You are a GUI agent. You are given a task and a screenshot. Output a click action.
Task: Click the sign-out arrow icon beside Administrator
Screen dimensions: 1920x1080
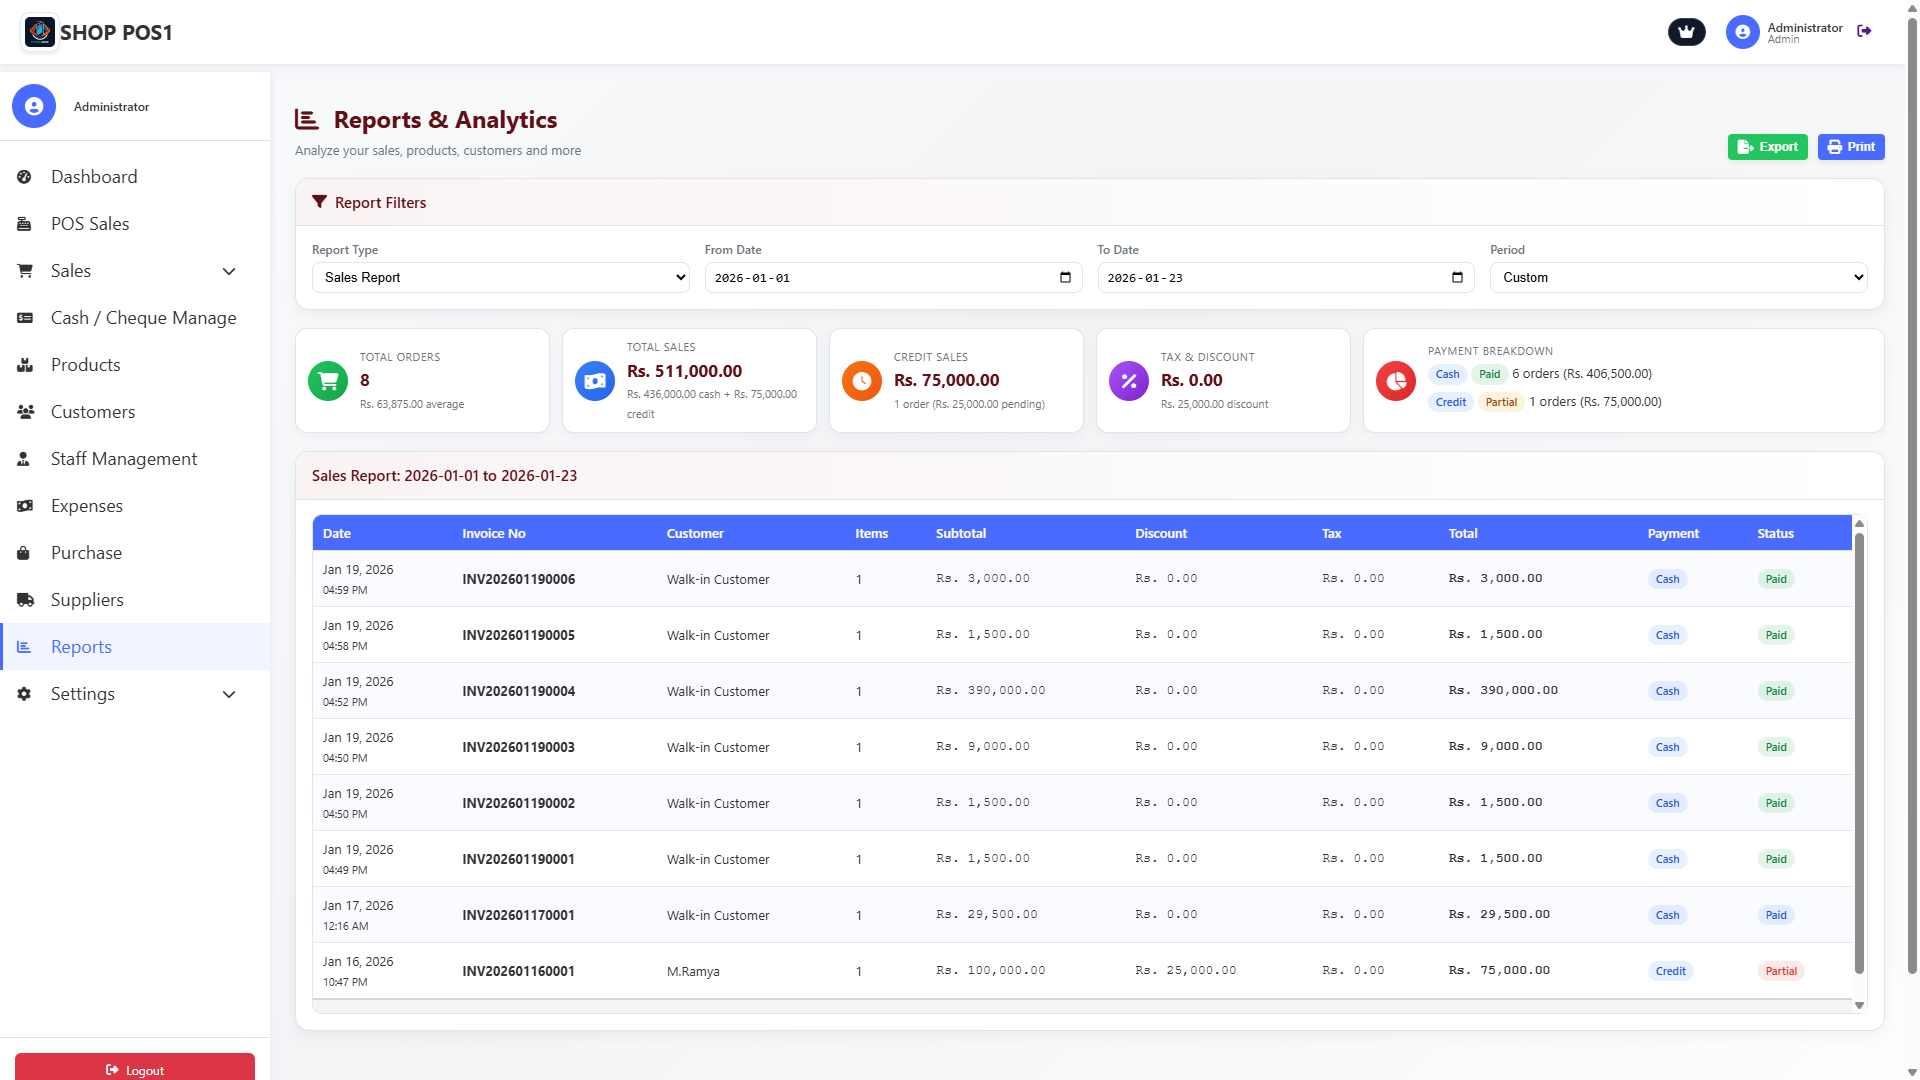(x=1864, y=31)
